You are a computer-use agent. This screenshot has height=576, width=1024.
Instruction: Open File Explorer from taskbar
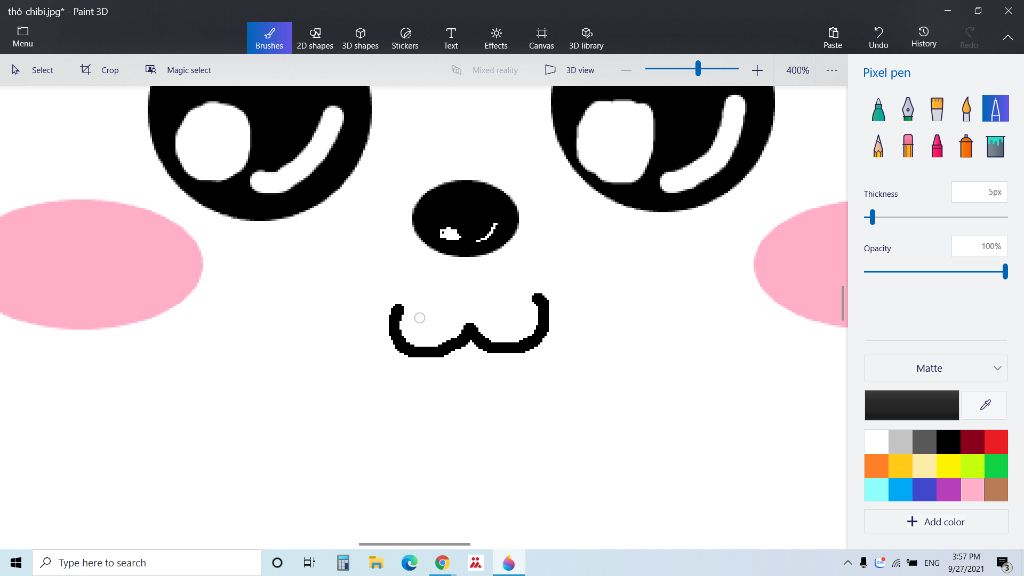coord(376,562)
